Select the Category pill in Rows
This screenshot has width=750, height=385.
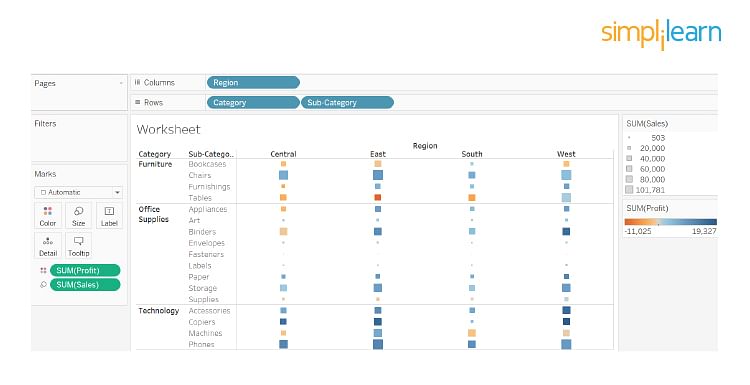pos(253,102)
